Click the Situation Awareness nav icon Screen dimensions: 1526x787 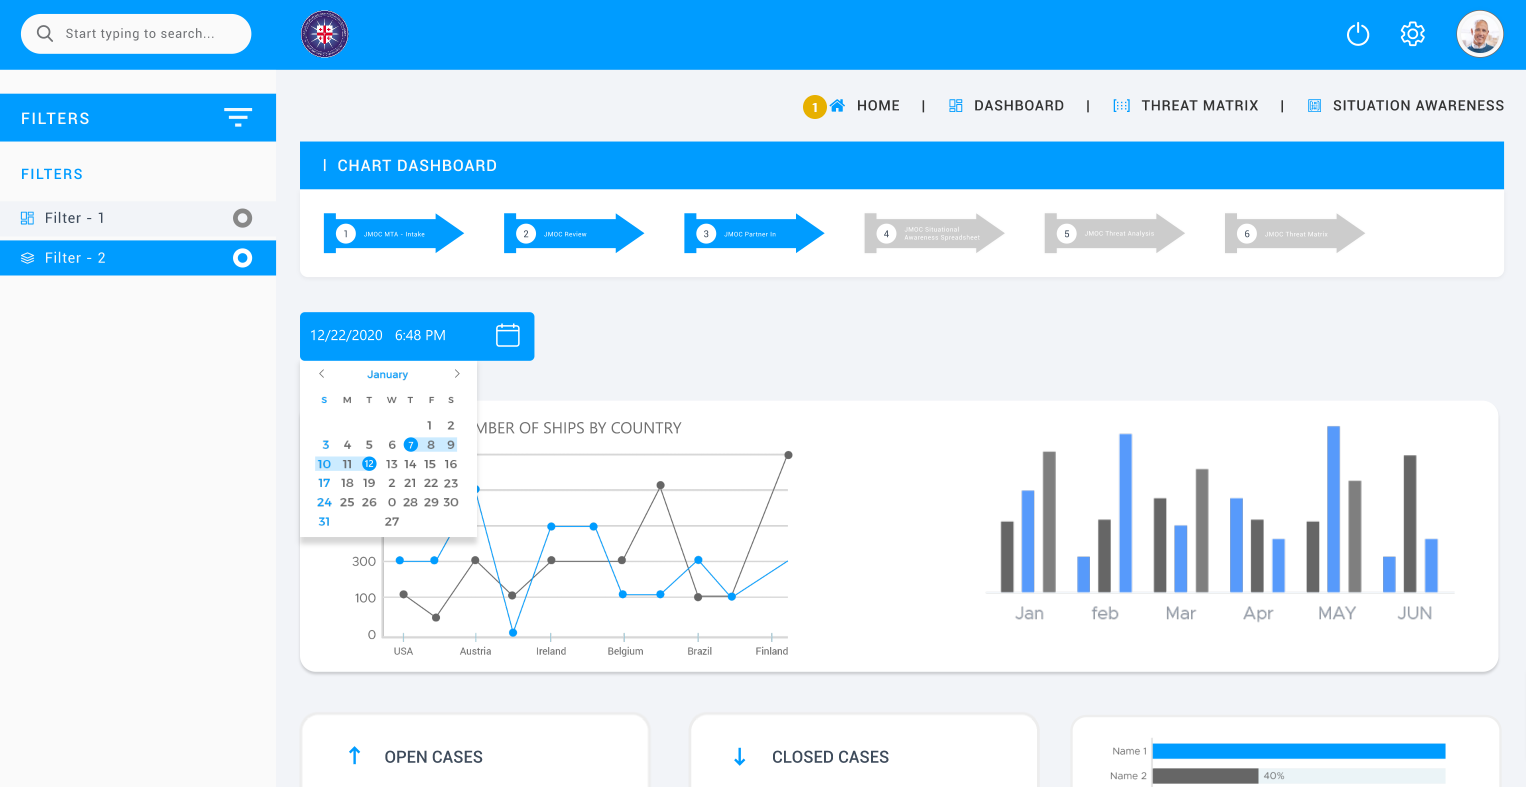[x=1315, y=105]
